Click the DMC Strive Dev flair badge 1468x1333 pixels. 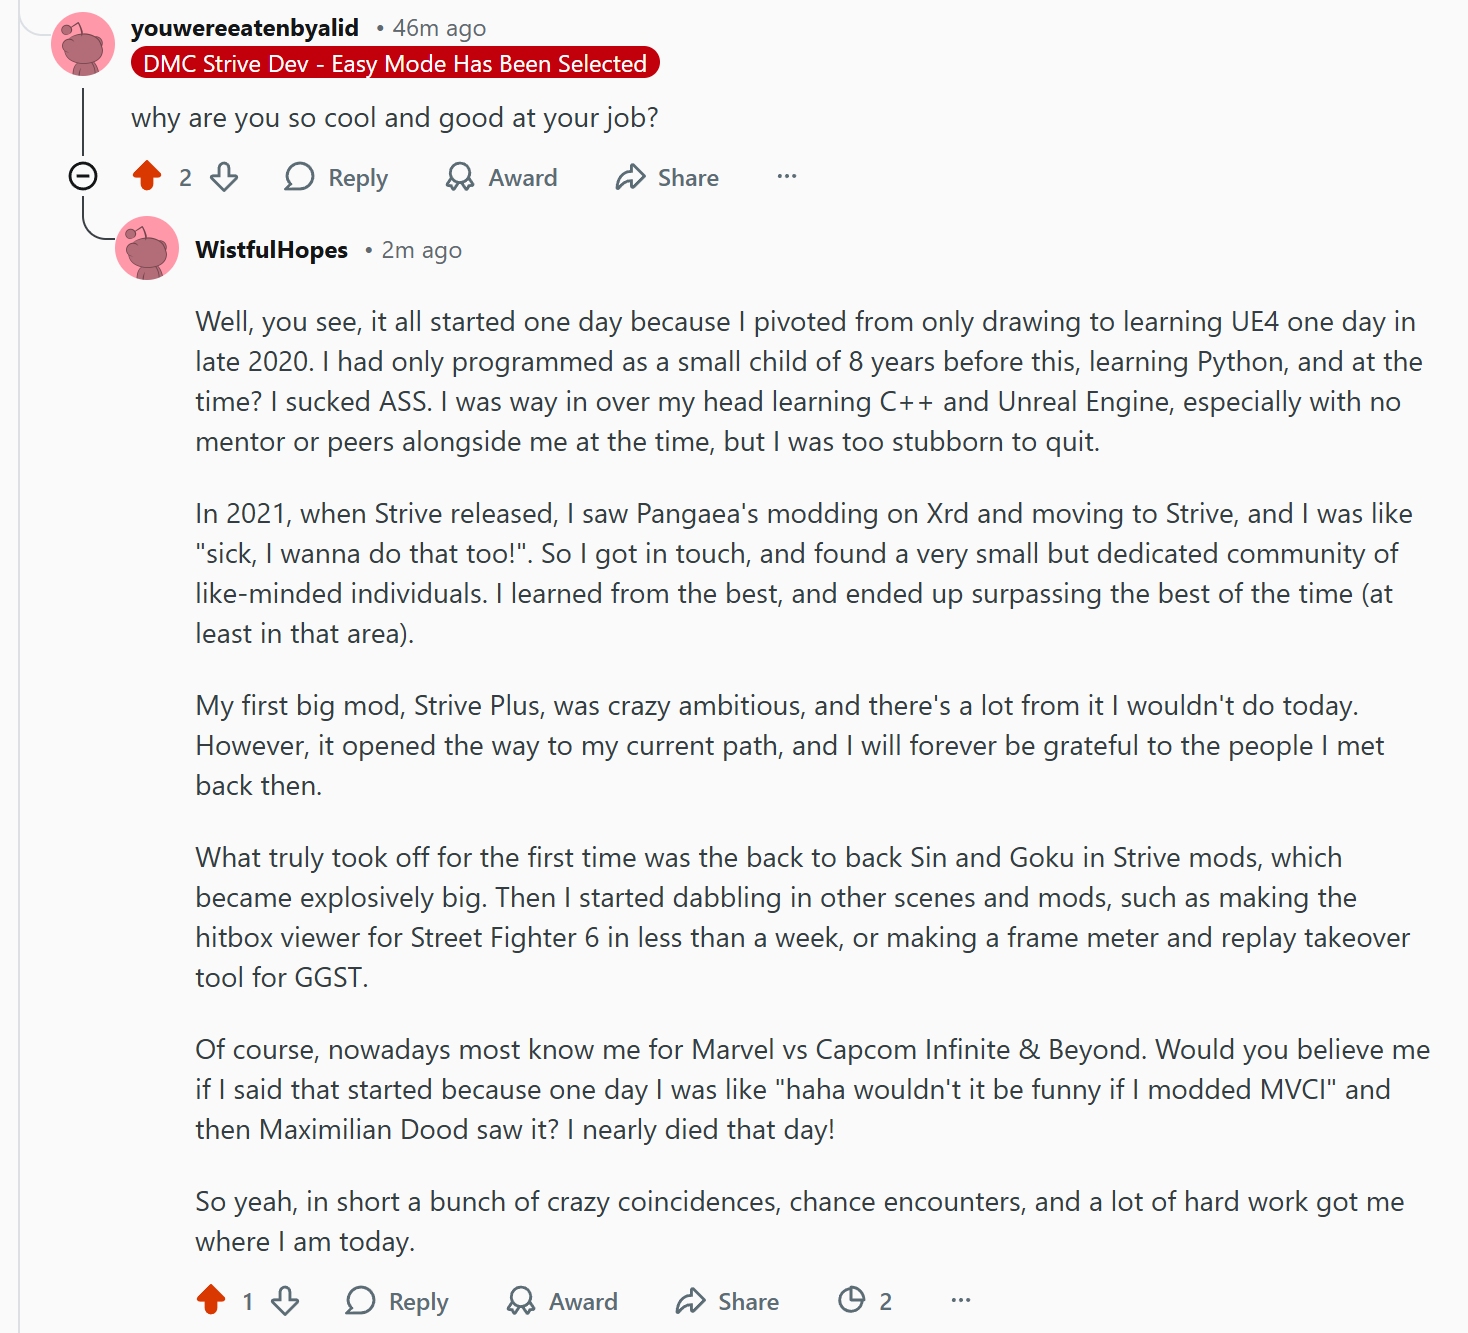pos(395,63)
